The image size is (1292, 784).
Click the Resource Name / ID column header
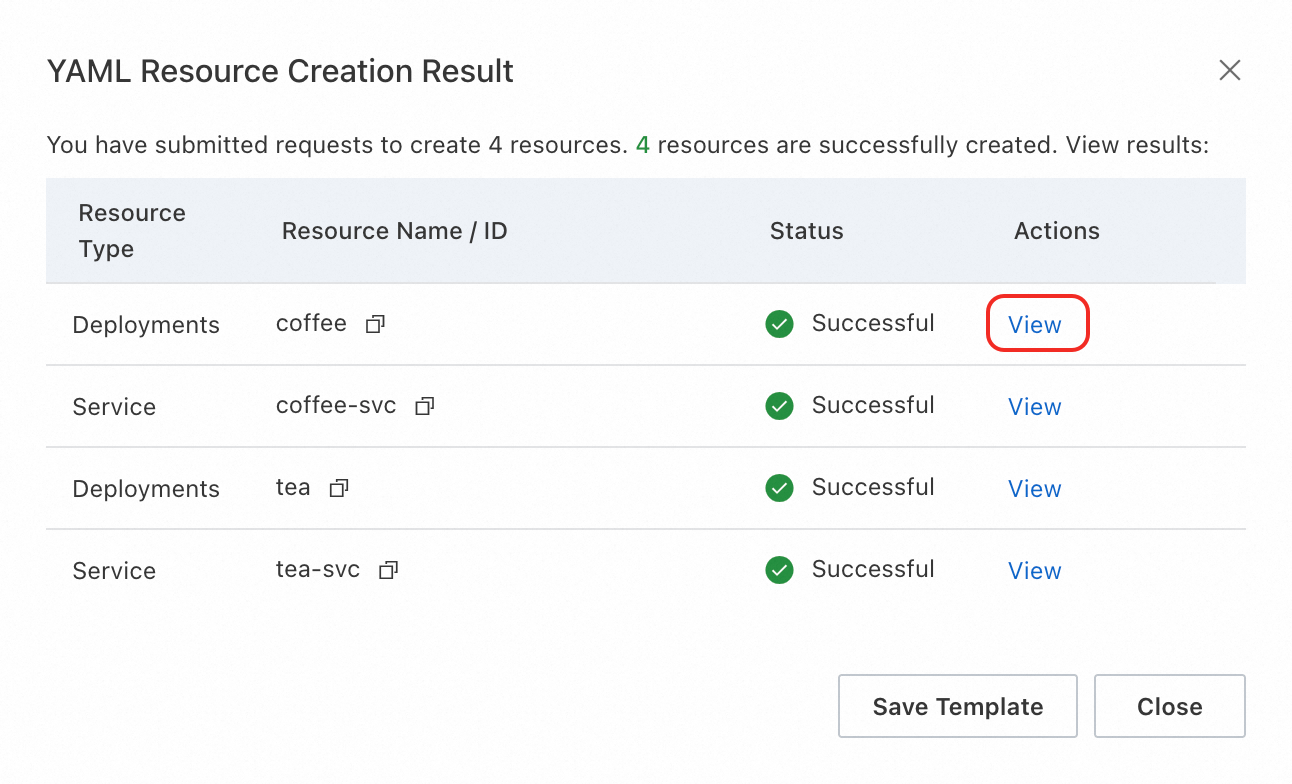[x=394, y=231]
